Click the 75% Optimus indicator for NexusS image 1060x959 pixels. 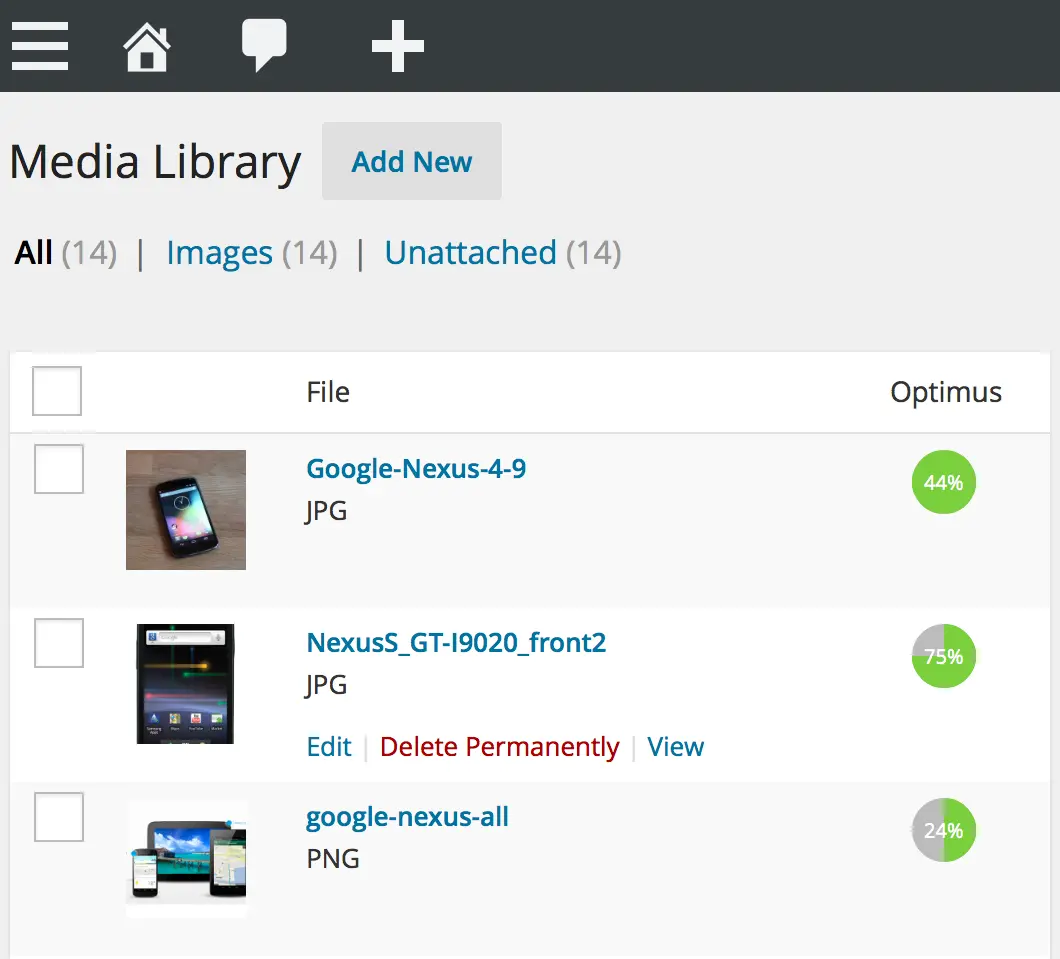tap(942, 656)
